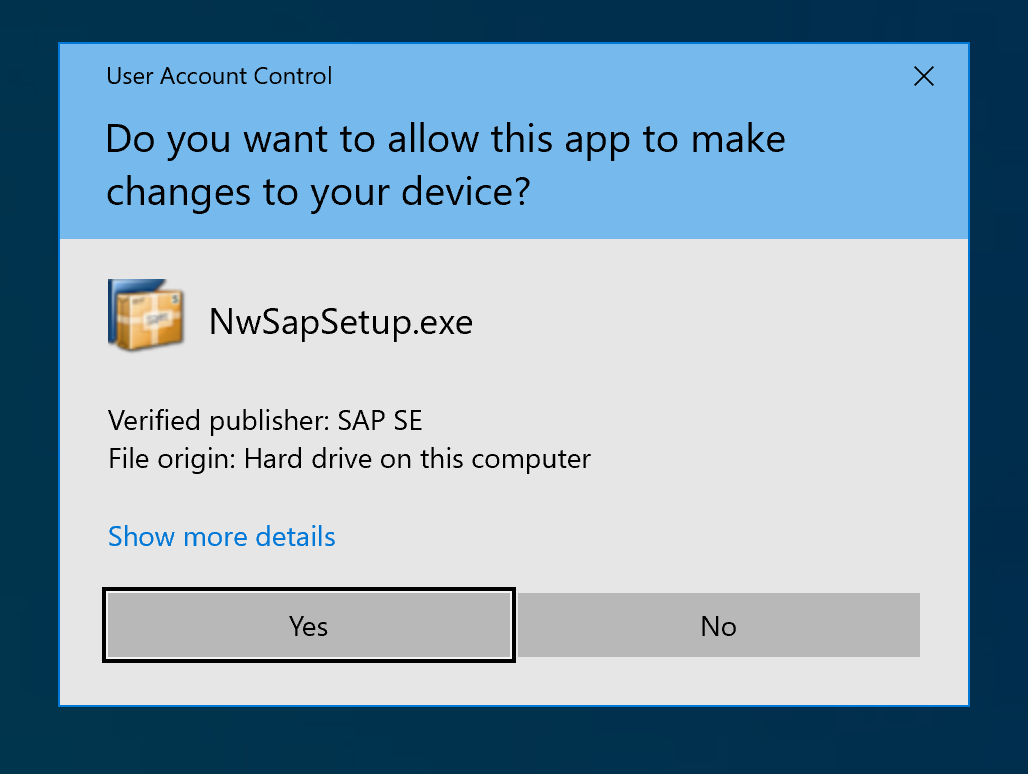Click the heading line starting with Do you want
The height and width of the screenshot is (774, 1028).
point(445,139)
